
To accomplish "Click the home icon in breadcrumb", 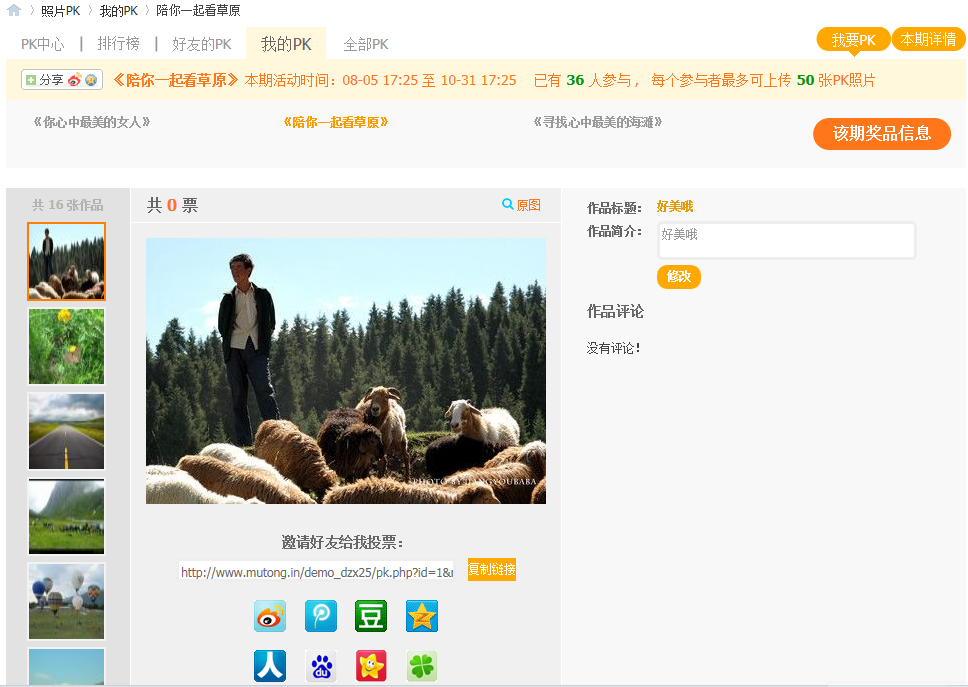I will pos(14,10).
